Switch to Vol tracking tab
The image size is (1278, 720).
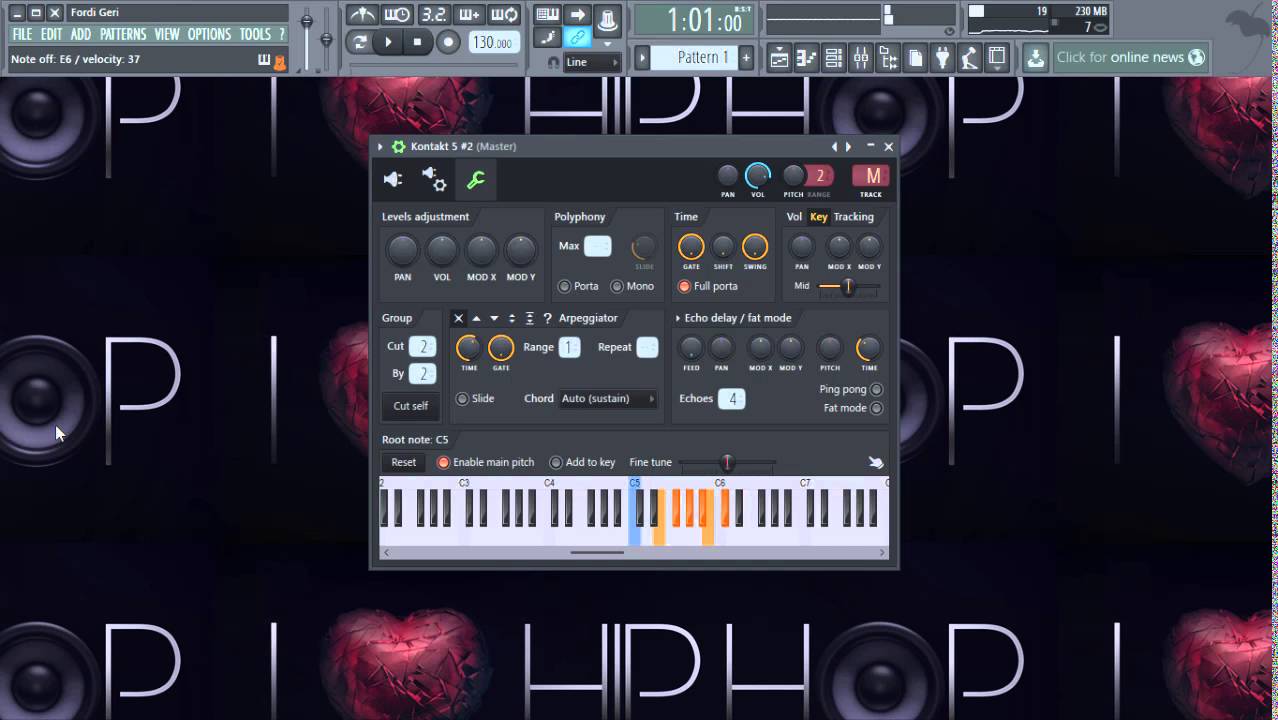coord(794,217)
